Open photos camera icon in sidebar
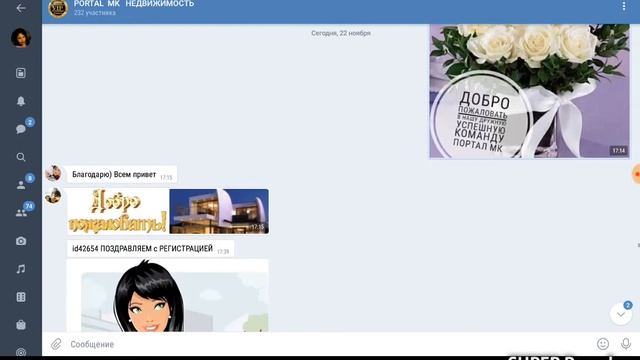Screen dimensions: 640x360 point(21,241)
